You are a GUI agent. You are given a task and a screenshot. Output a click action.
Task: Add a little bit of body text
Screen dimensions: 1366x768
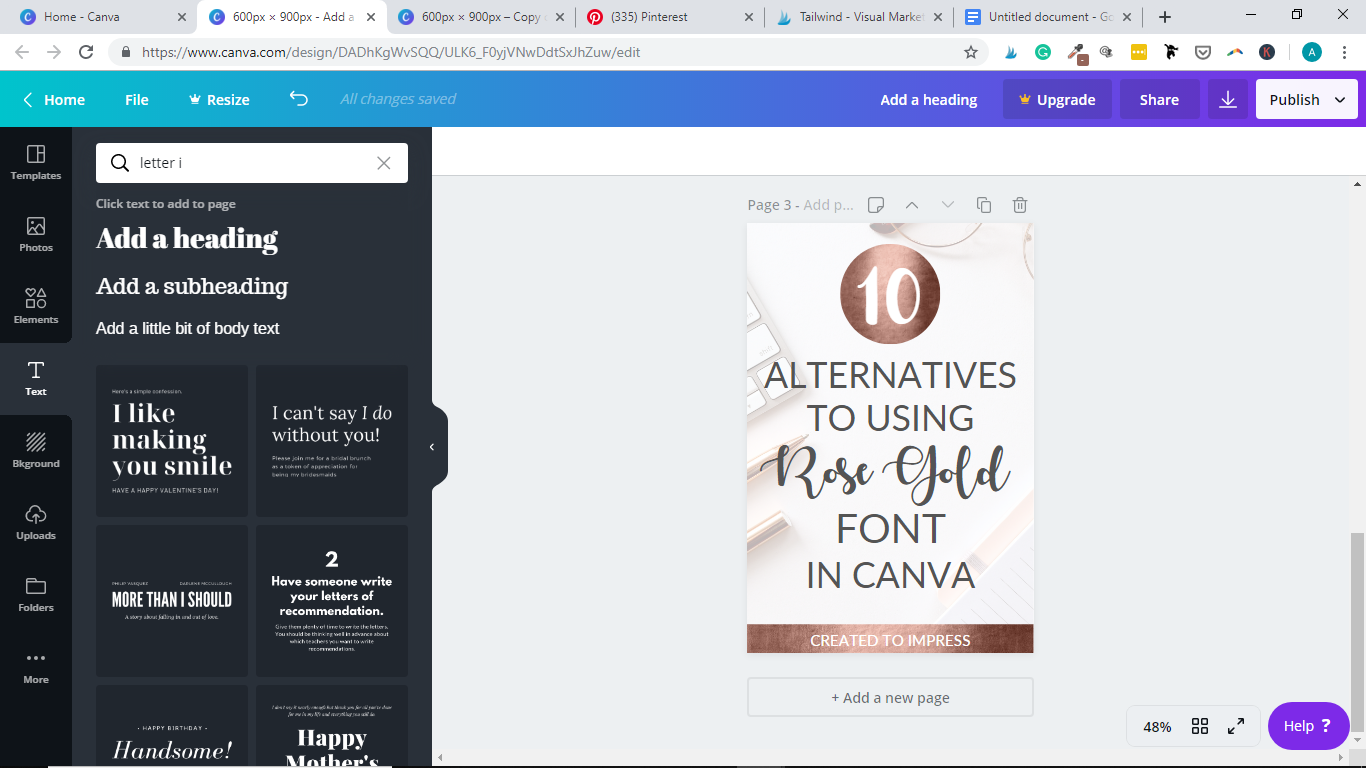click(x=188, y=328)
